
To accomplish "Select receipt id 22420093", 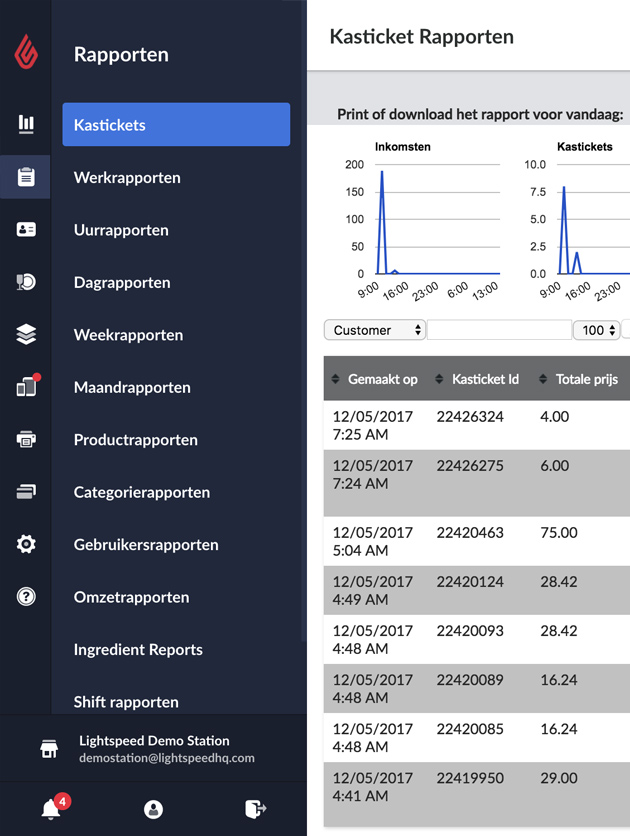I will pos(470,631).
